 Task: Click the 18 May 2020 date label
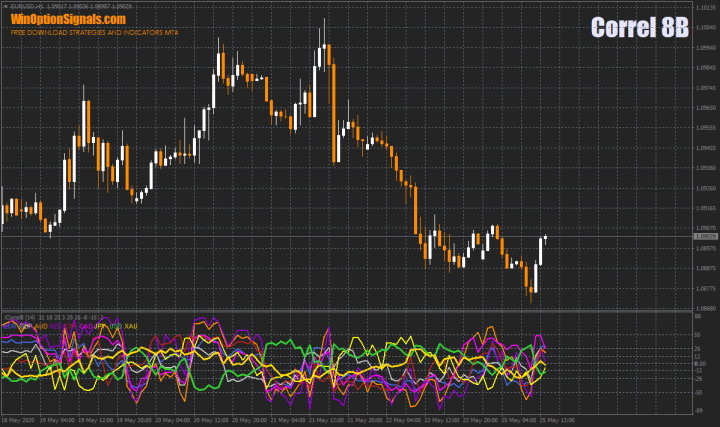[x=18, y=421]
